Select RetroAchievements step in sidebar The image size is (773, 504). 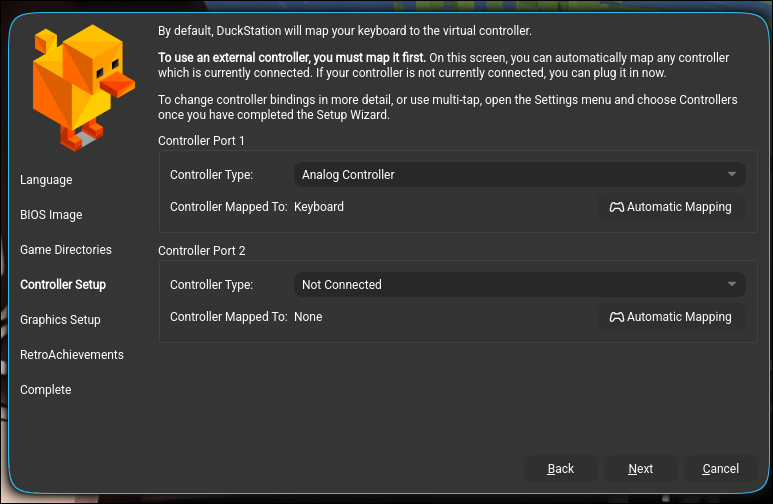coord(72,355)
